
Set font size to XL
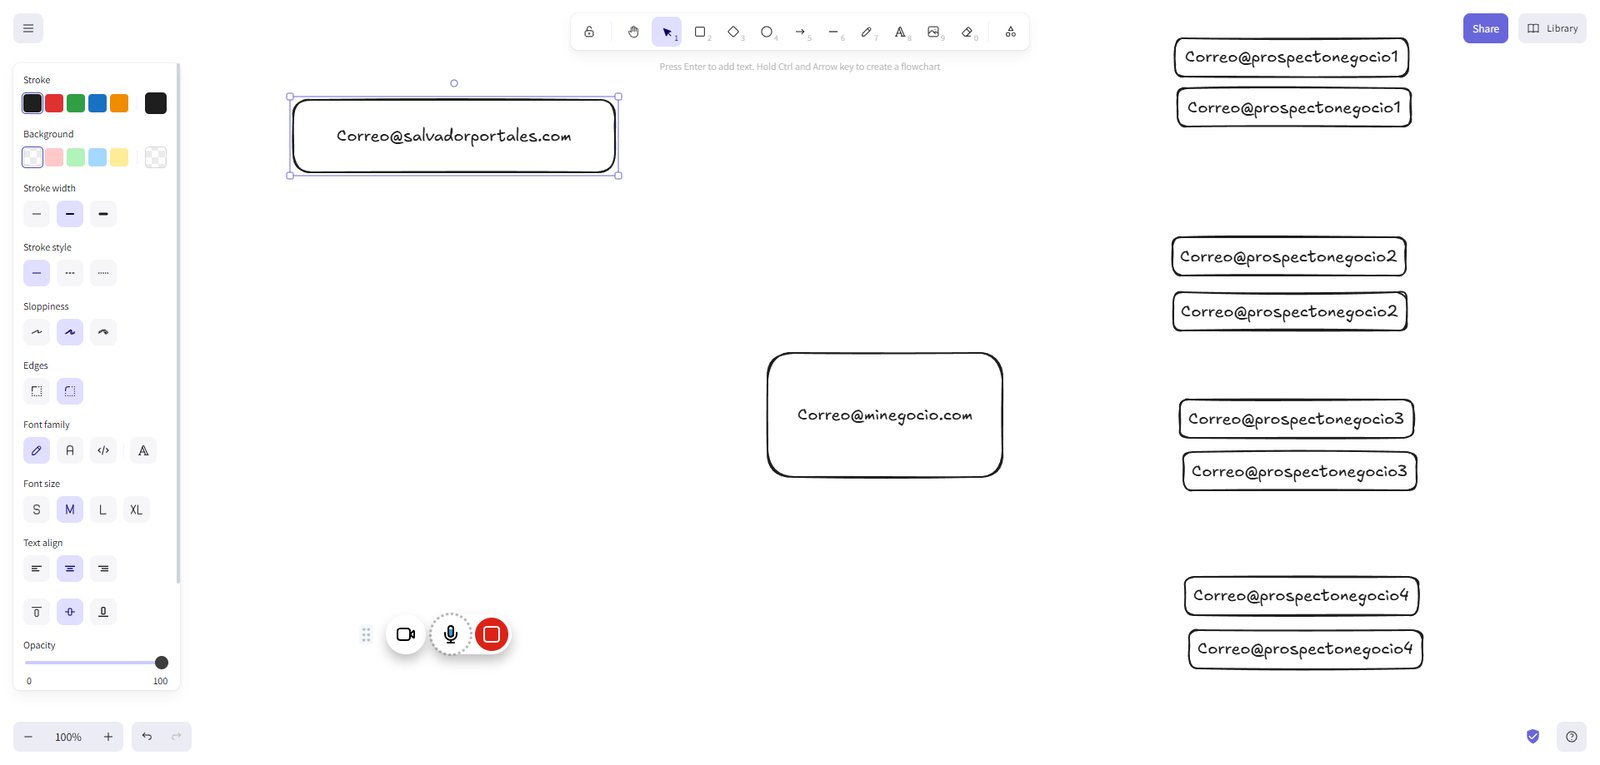click(x=136, y=510)
